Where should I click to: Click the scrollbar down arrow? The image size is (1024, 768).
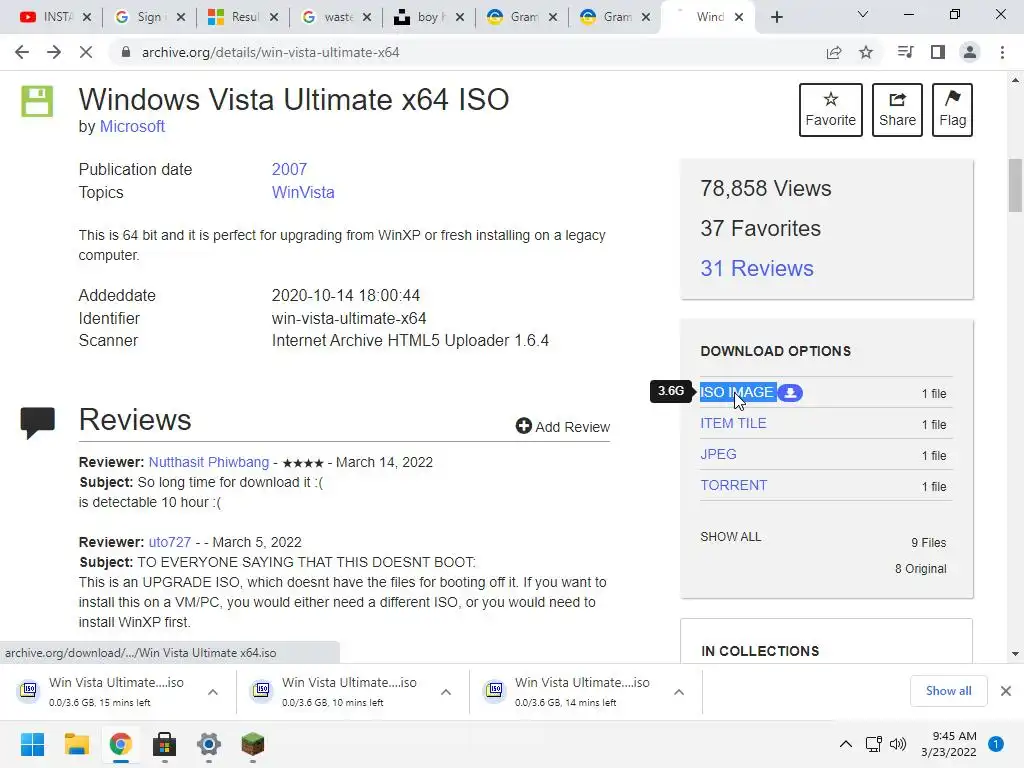1016,654
